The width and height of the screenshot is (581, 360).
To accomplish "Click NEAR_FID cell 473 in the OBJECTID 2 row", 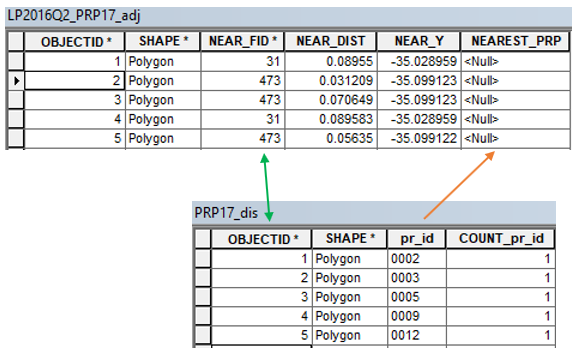I will click(x=243, y=80).
